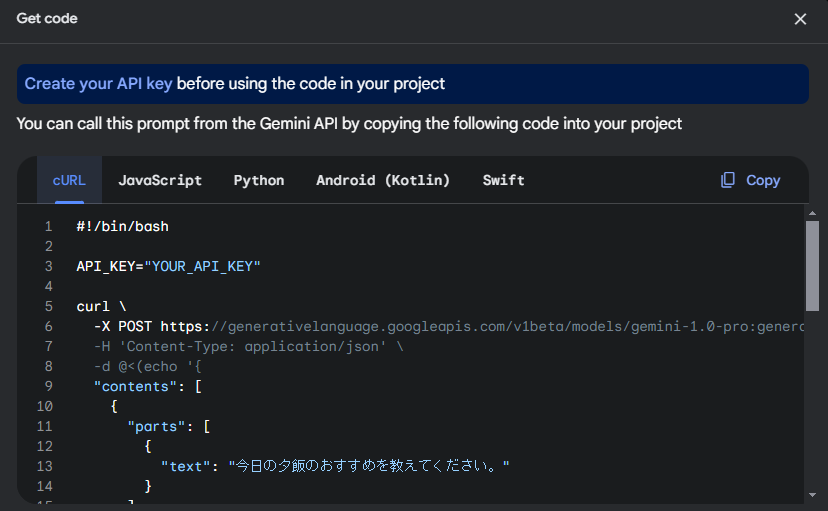Switch to the cURL tab
The height and width of the screenshot is (511, 828).
69,180
